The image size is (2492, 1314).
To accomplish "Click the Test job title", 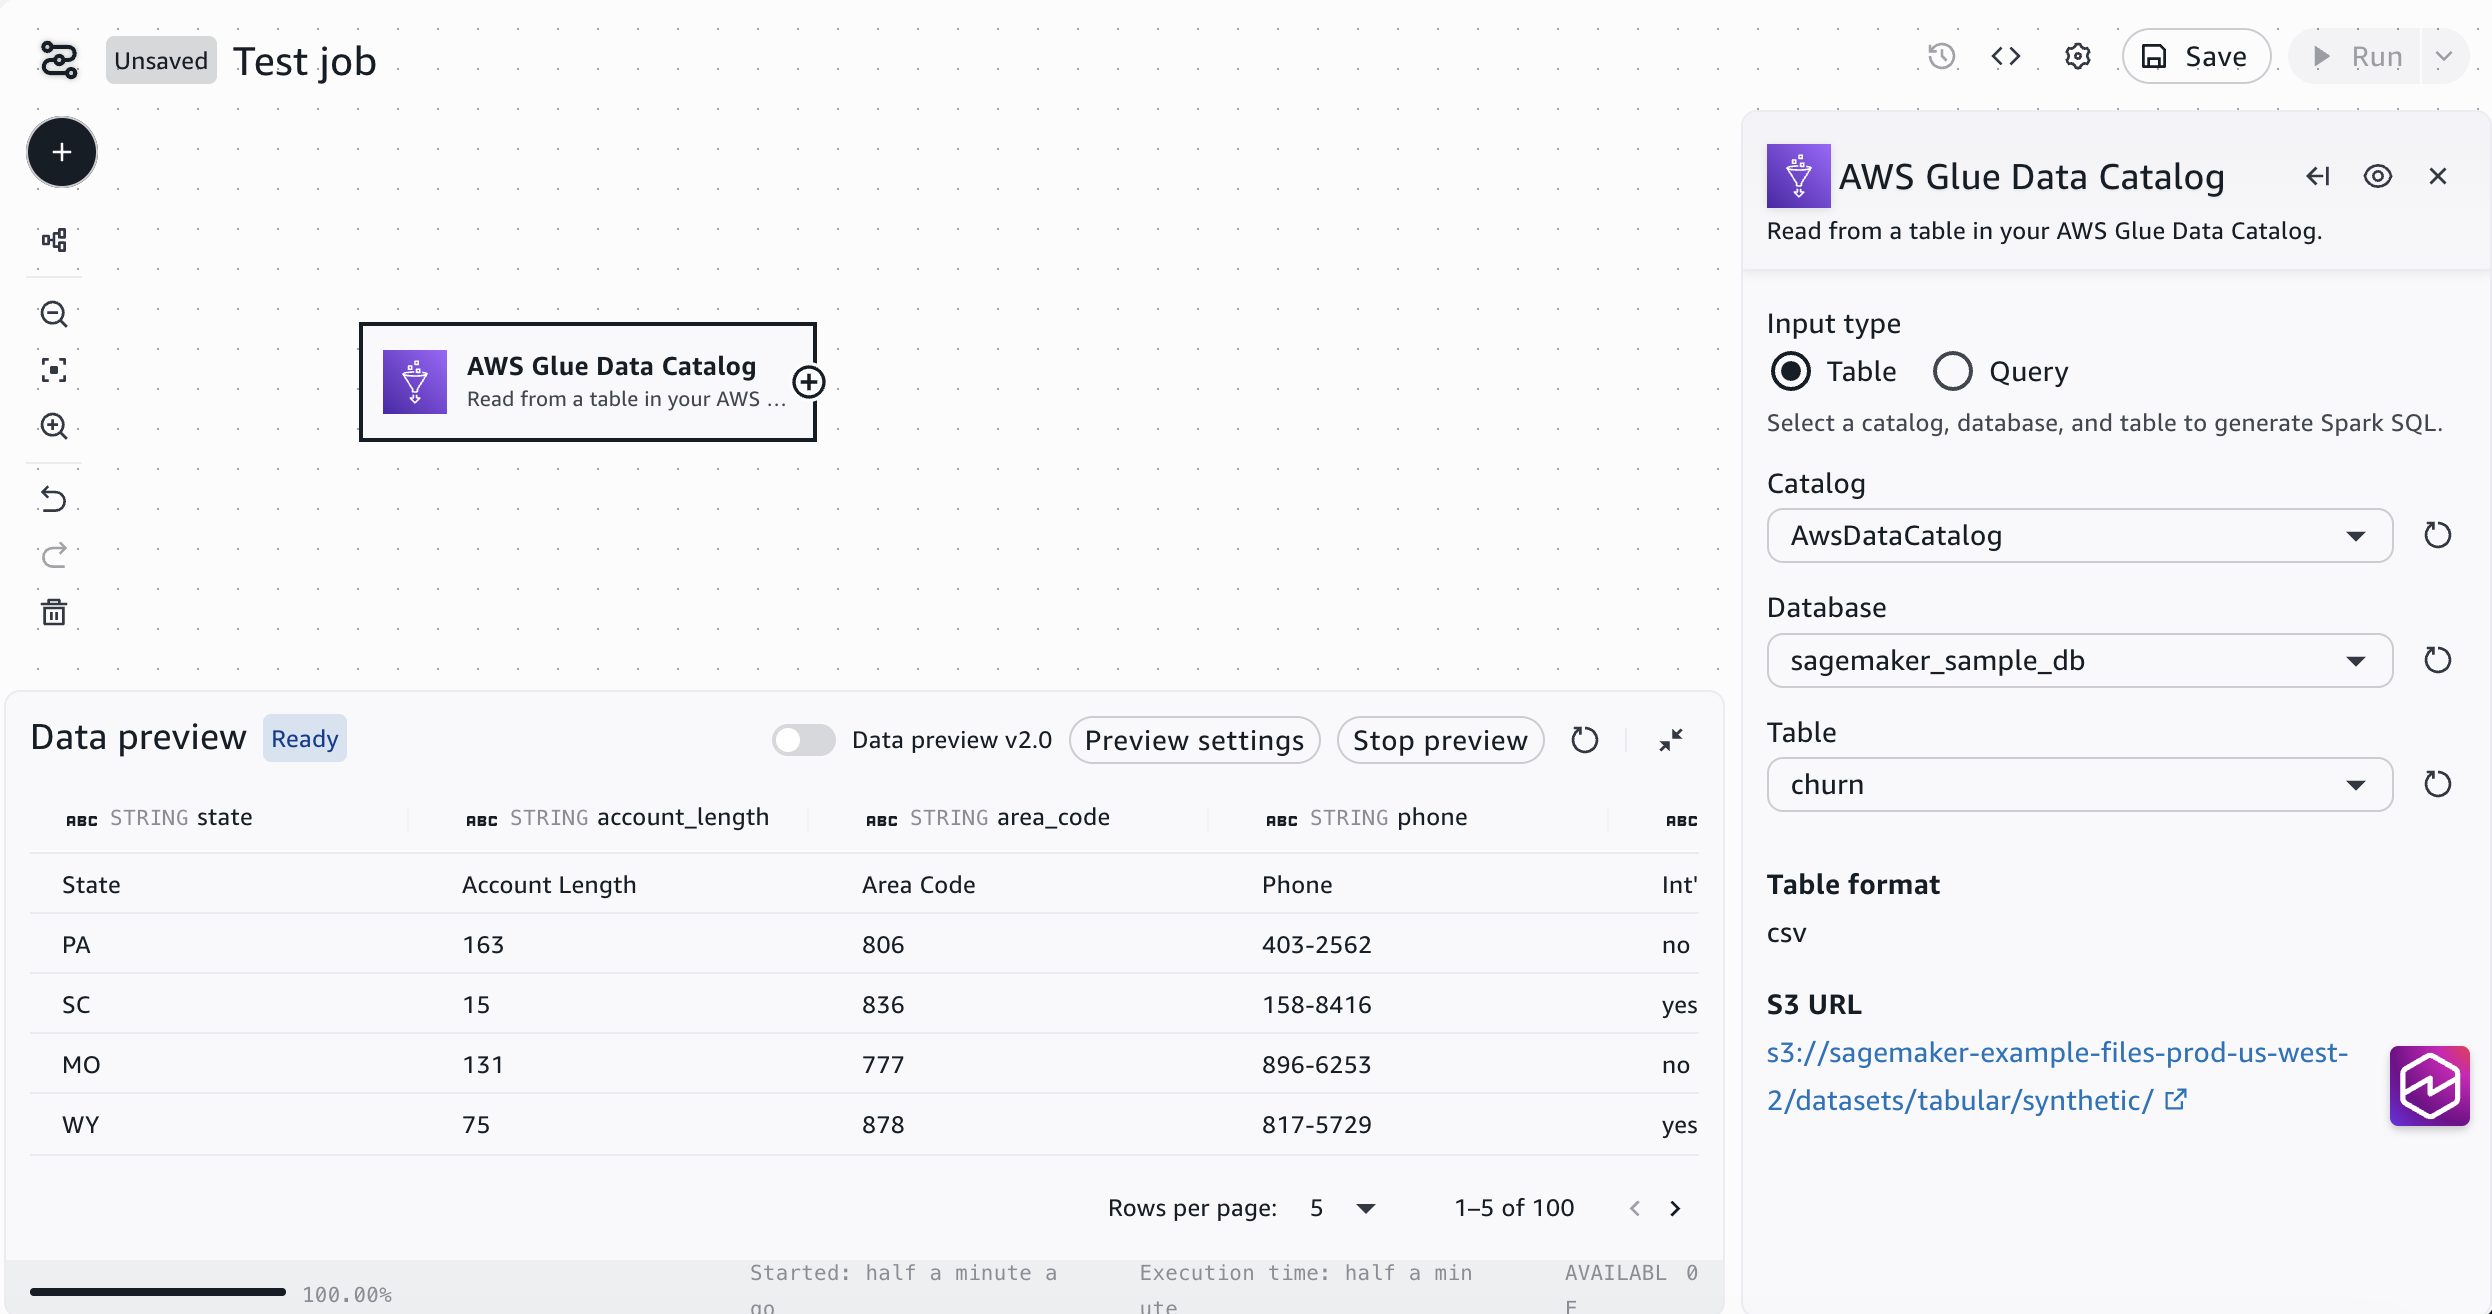I will point(305,61).
